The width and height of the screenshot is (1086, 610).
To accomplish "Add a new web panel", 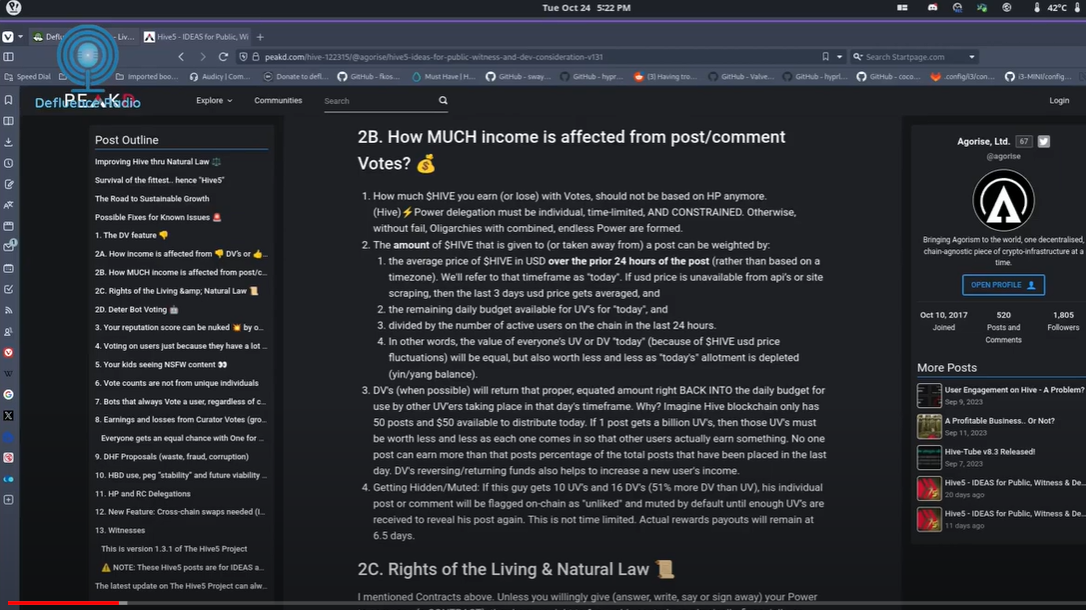I will [x=8, y=500].
